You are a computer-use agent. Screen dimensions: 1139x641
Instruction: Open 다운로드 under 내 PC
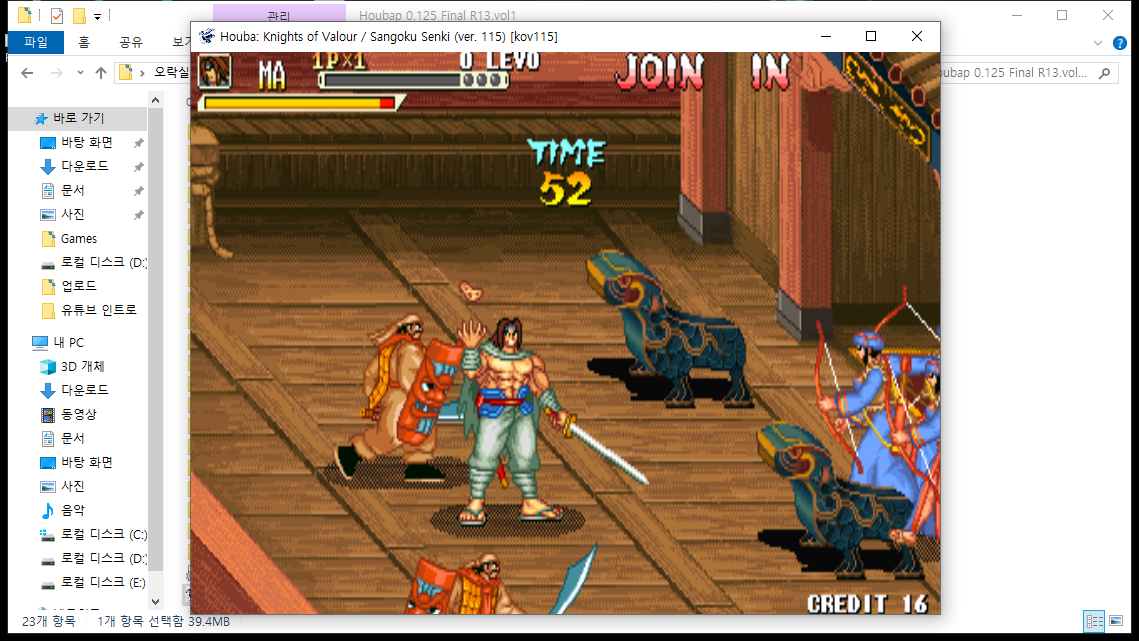(x=84, y=390)
